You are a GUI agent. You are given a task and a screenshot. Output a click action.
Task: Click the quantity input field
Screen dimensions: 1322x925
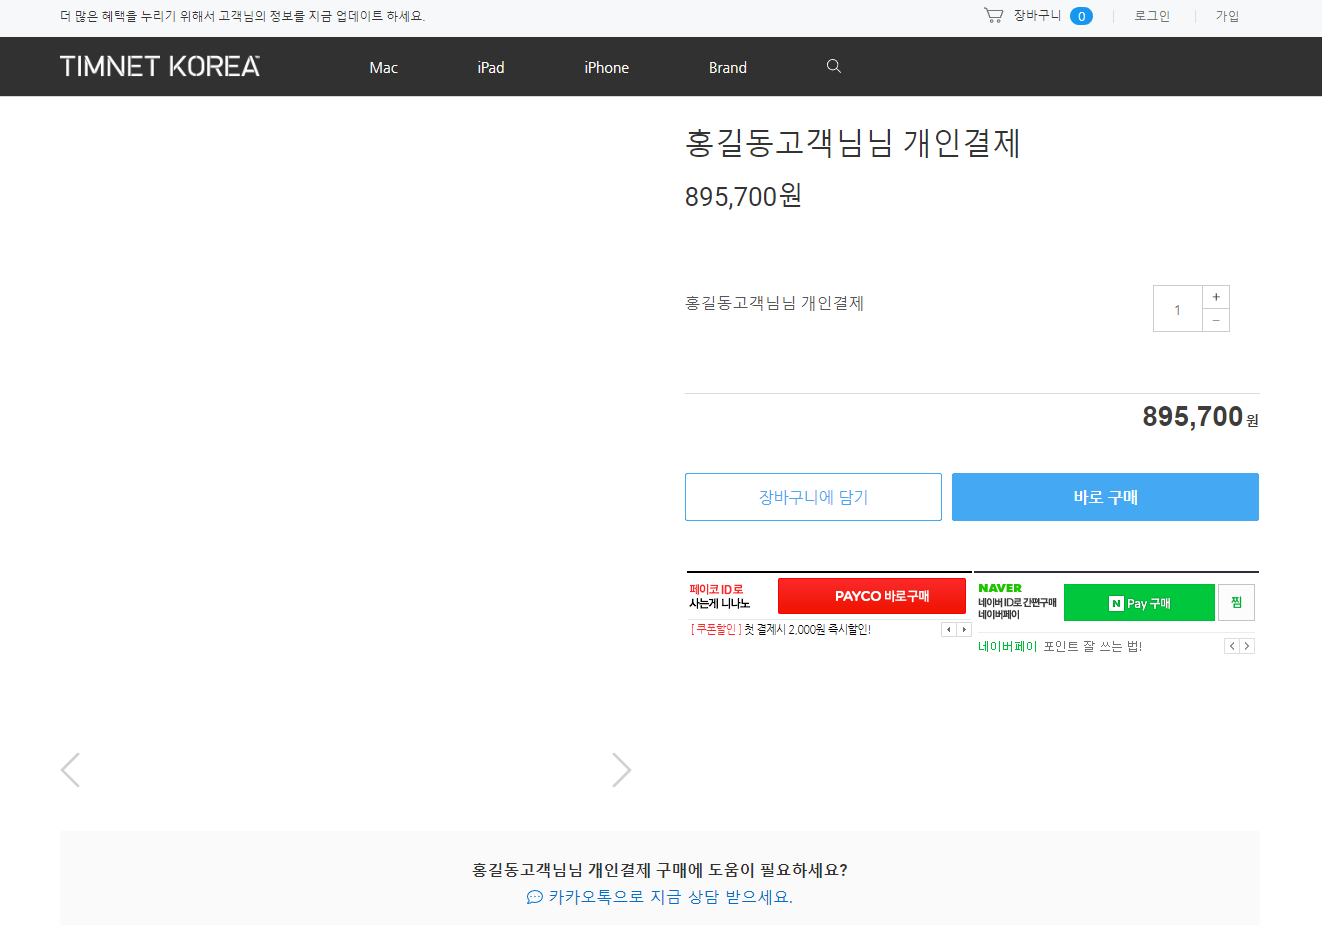1177,309
